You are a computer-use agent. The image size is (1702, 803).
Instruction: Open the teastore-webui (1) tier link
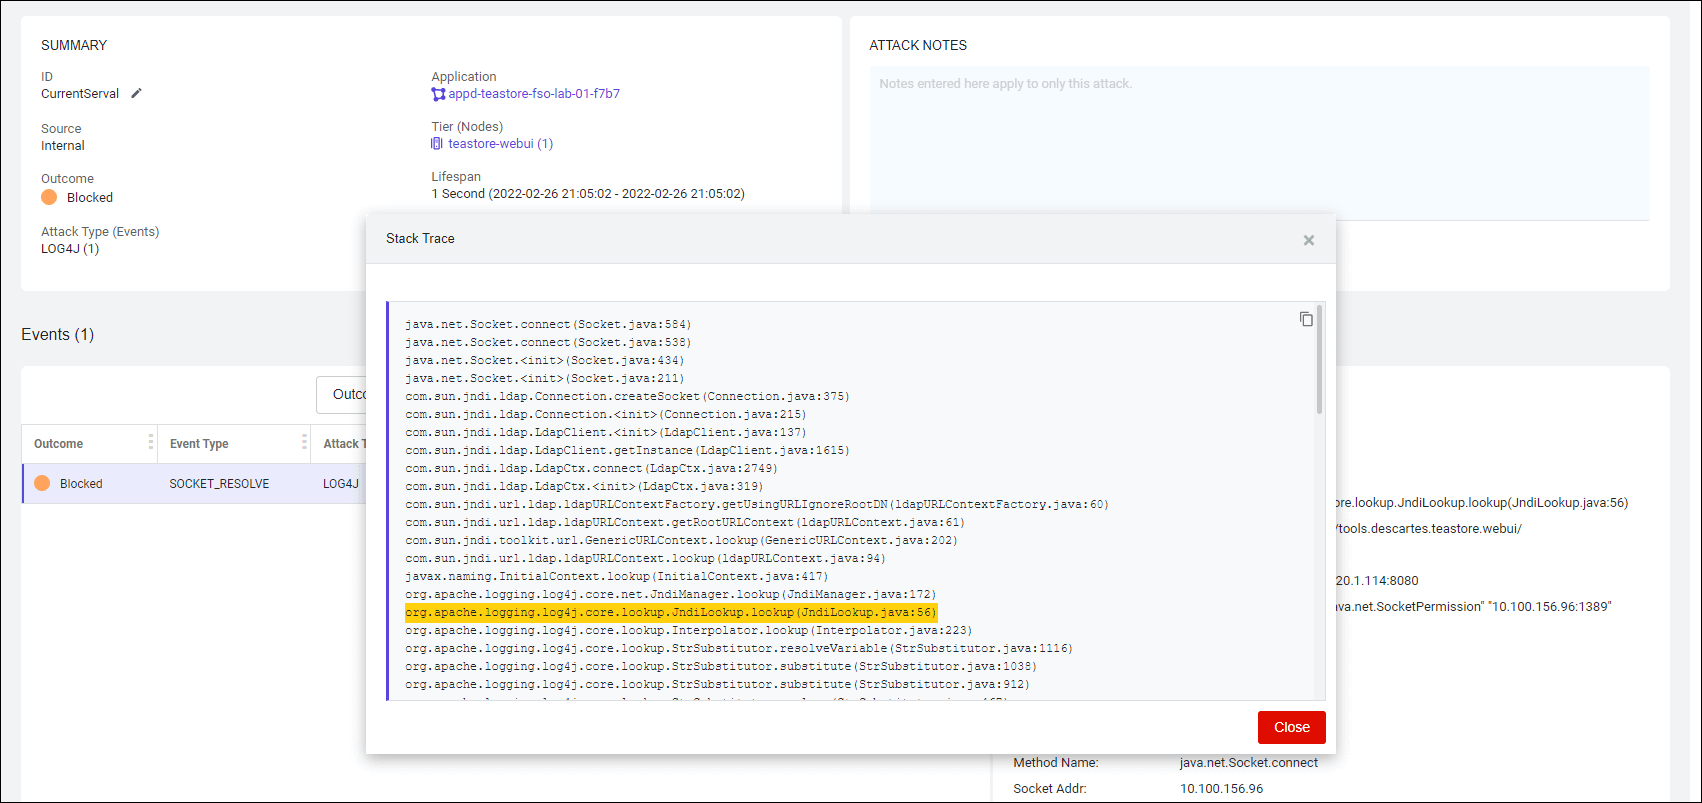pyautogui.click(x=500, y=144)
